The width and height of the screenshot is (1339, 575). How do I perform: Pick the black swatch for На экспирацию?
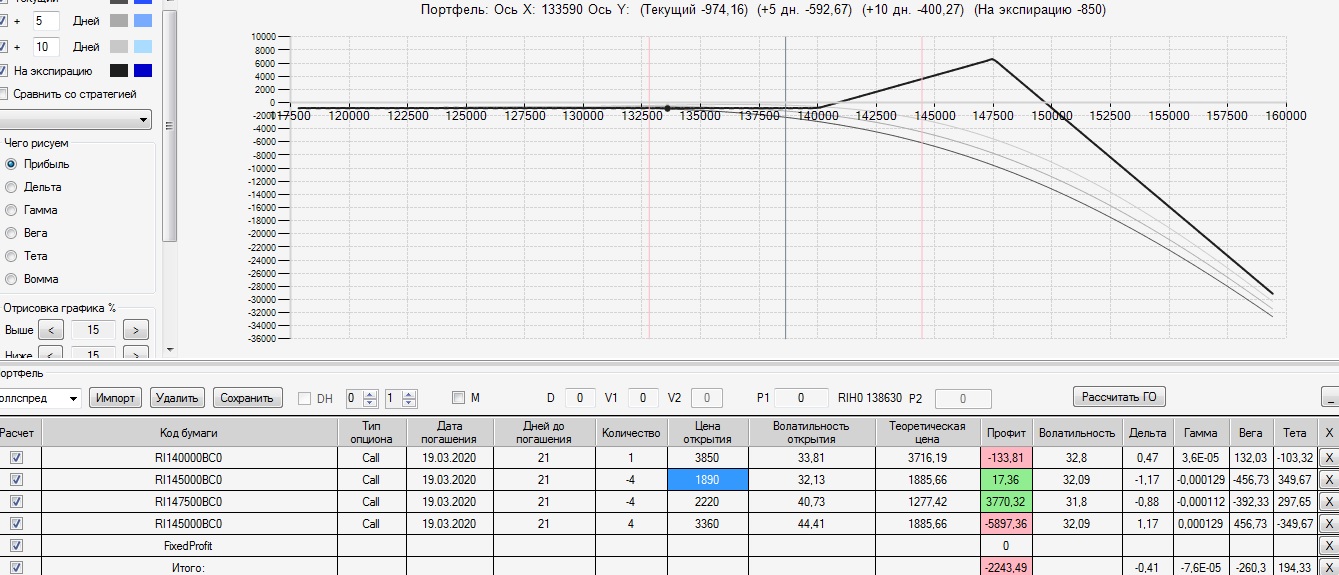[119, 71]
